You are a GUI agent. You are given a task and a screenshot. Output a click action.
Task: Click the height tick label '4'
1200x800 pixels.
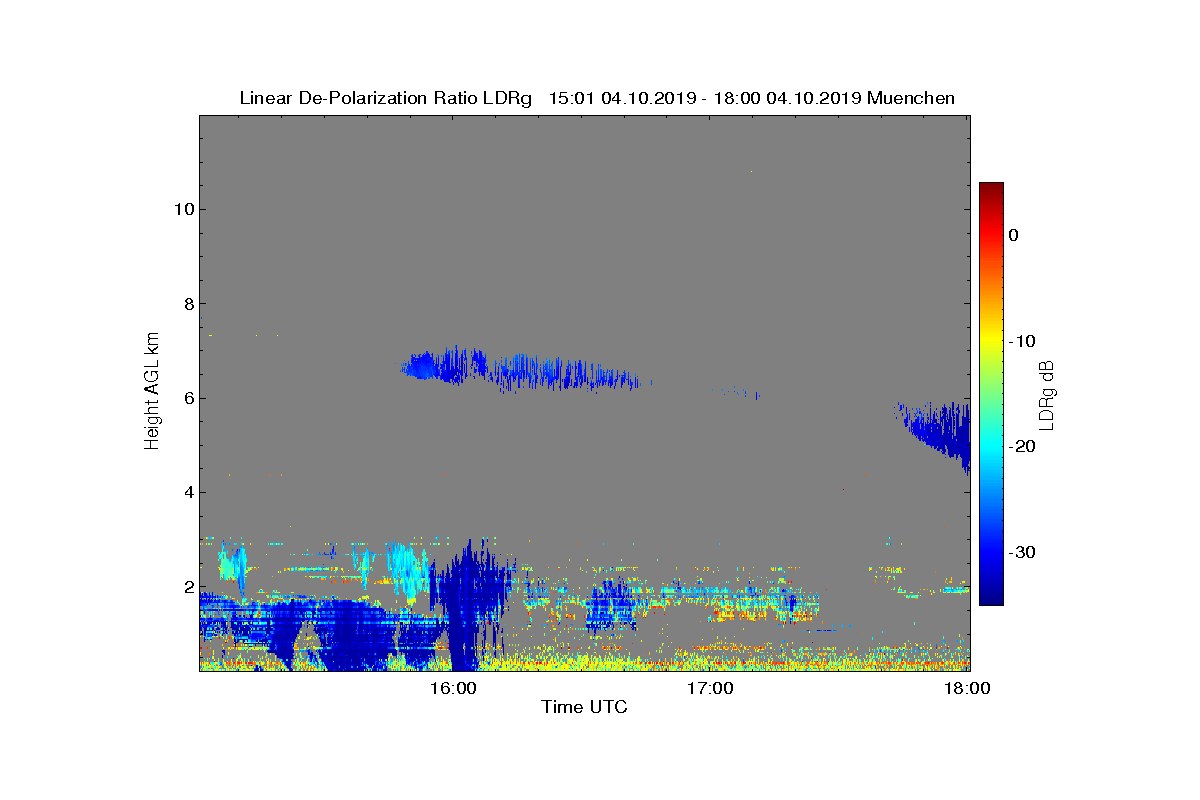coord(188,492)
